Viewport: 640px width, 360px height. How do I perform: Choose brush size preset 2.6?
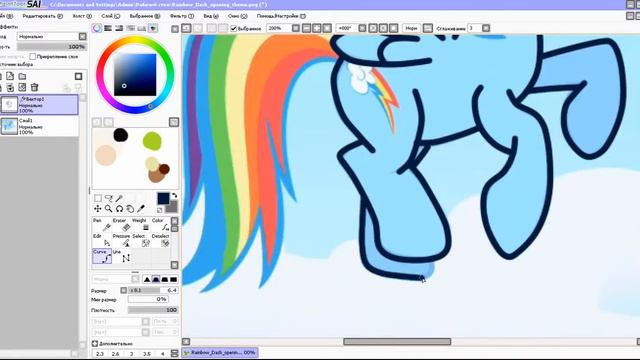(x=116, y=354)
